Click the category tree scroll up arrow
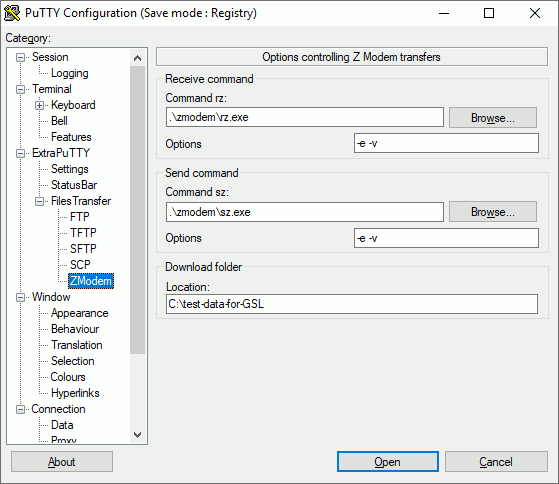This screenshot has width=559, height=484. (138, 58)
